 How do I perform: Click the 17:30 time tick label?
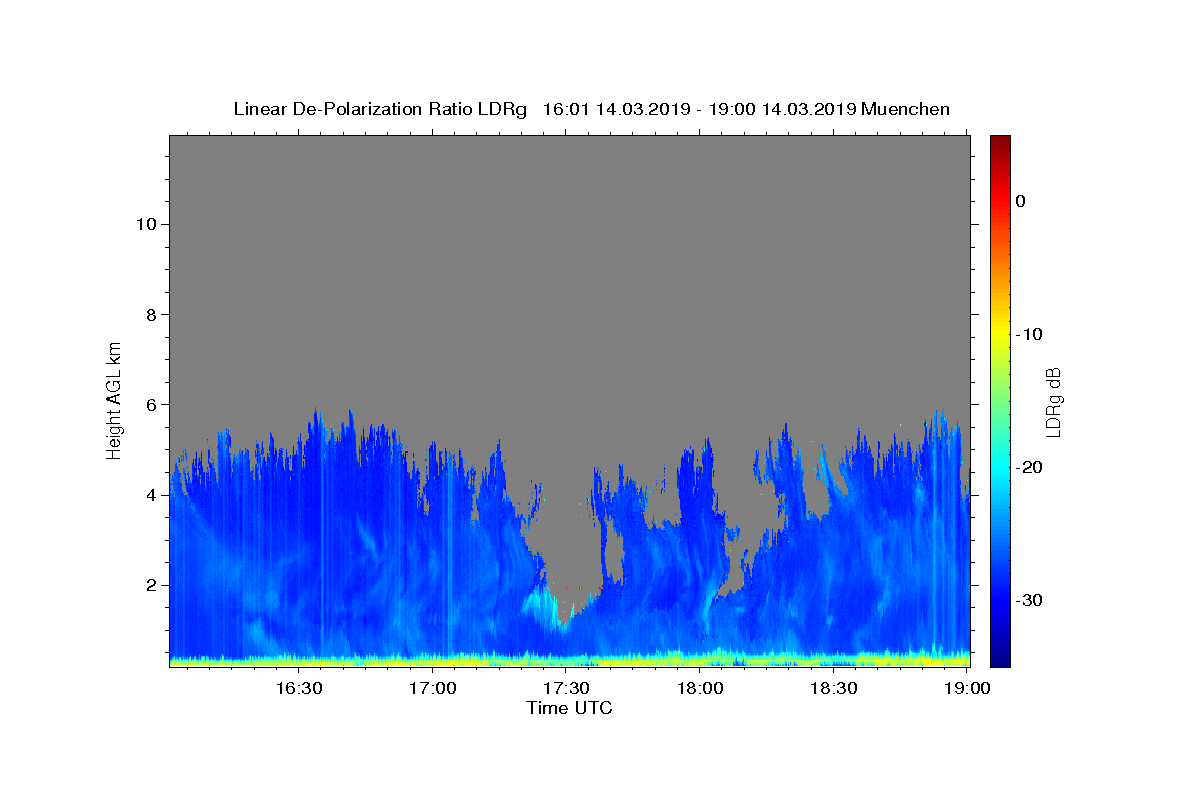(566, 688)
